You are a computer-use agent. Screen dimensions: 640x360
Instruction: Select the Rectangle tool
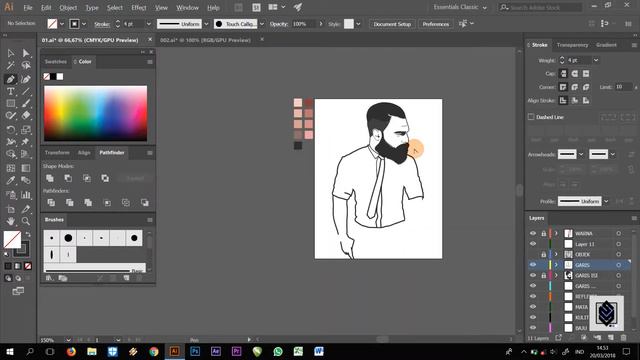11,104
